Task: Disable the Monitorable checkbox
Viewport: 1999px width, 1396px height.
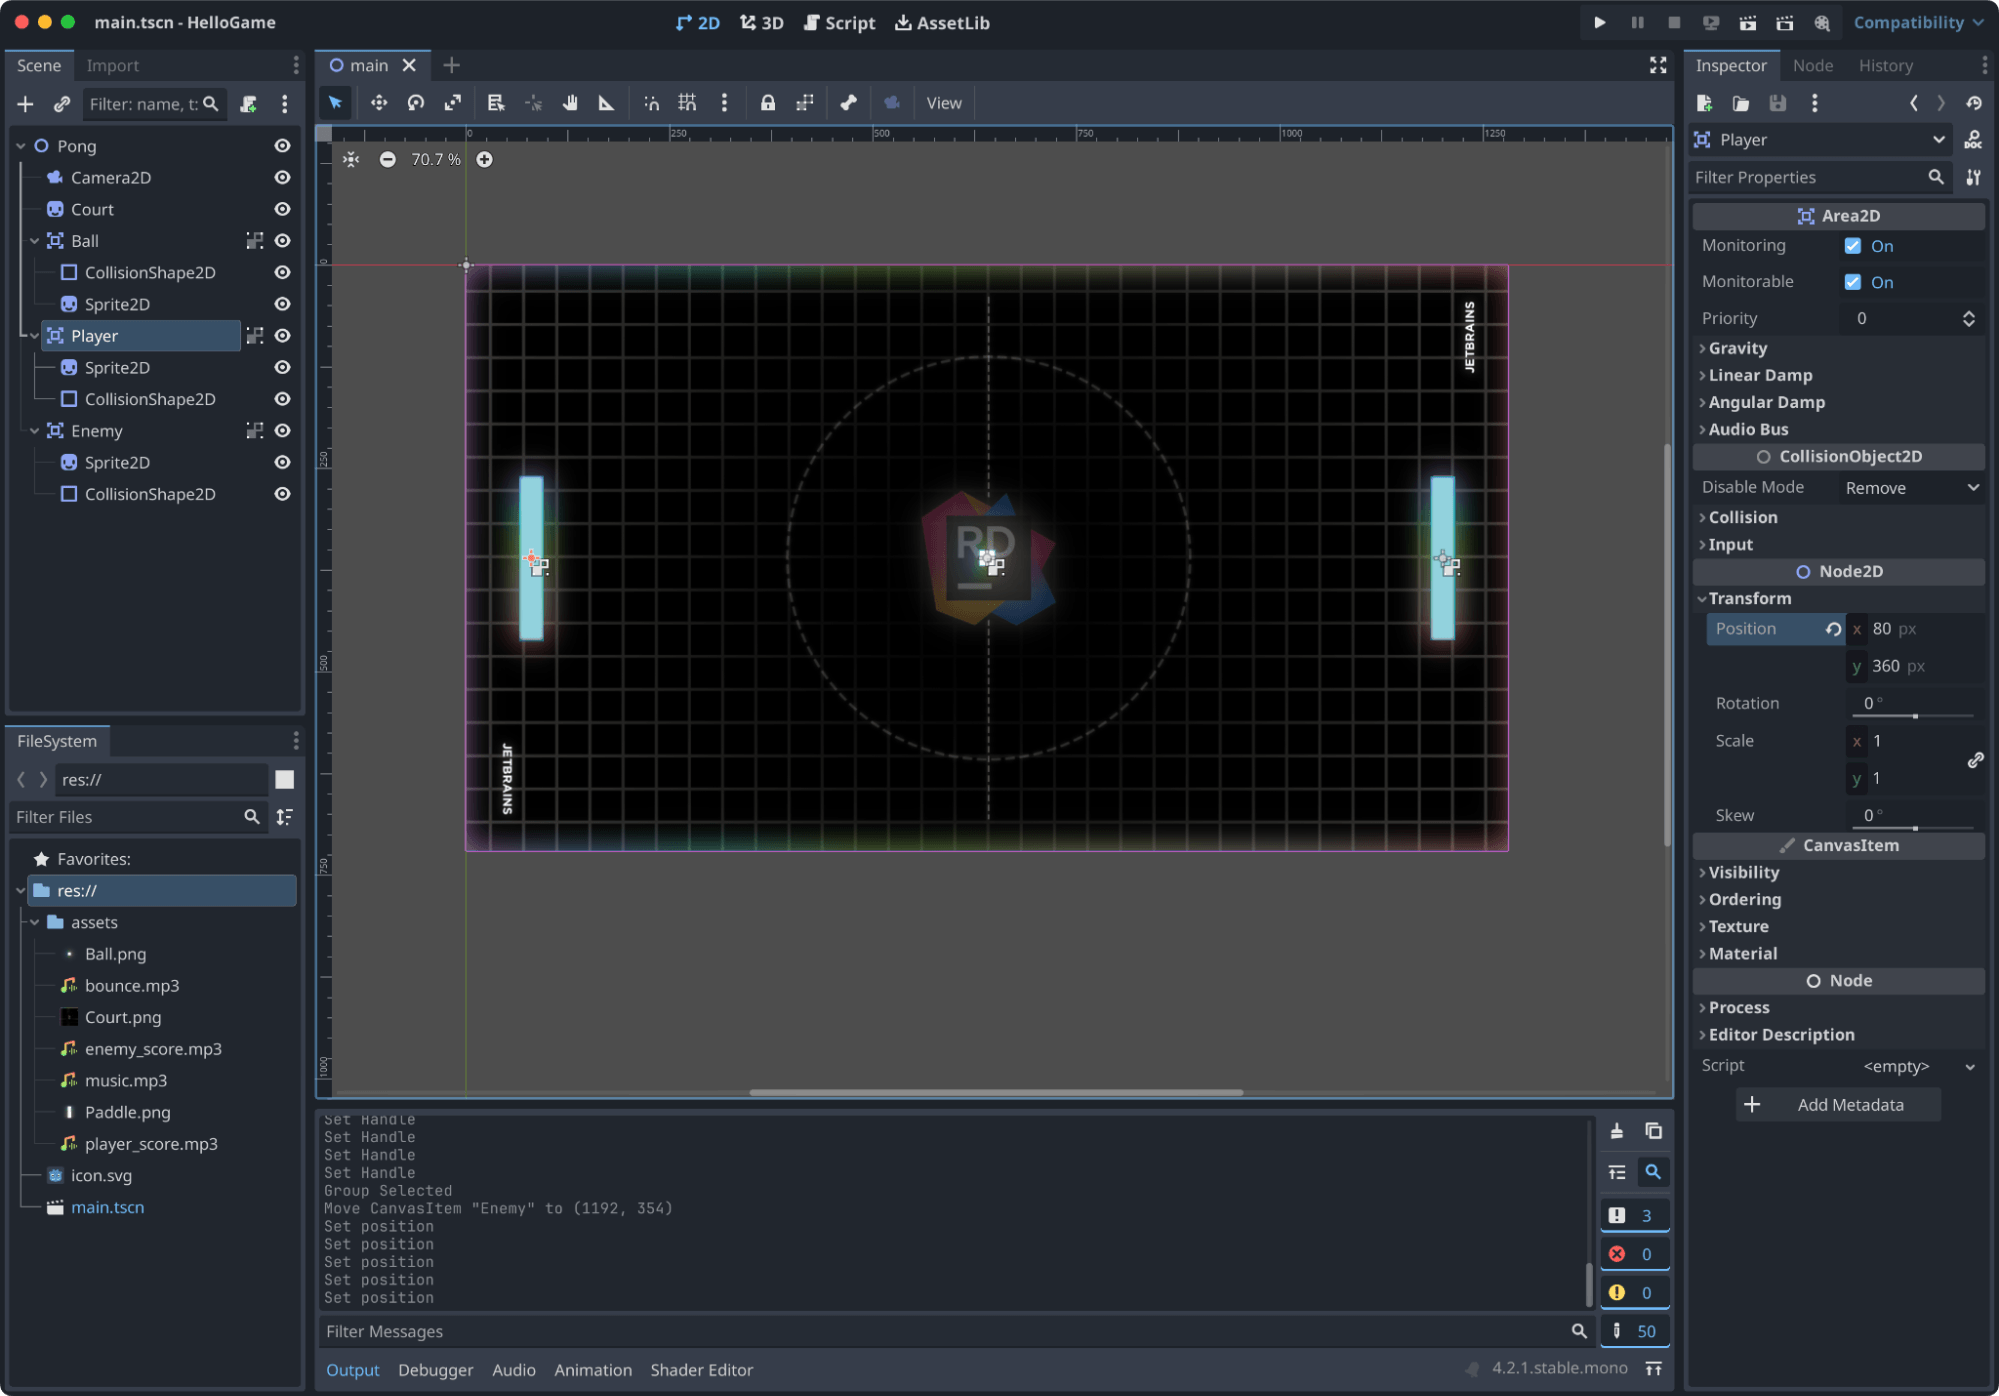Action: point(1852,282)
